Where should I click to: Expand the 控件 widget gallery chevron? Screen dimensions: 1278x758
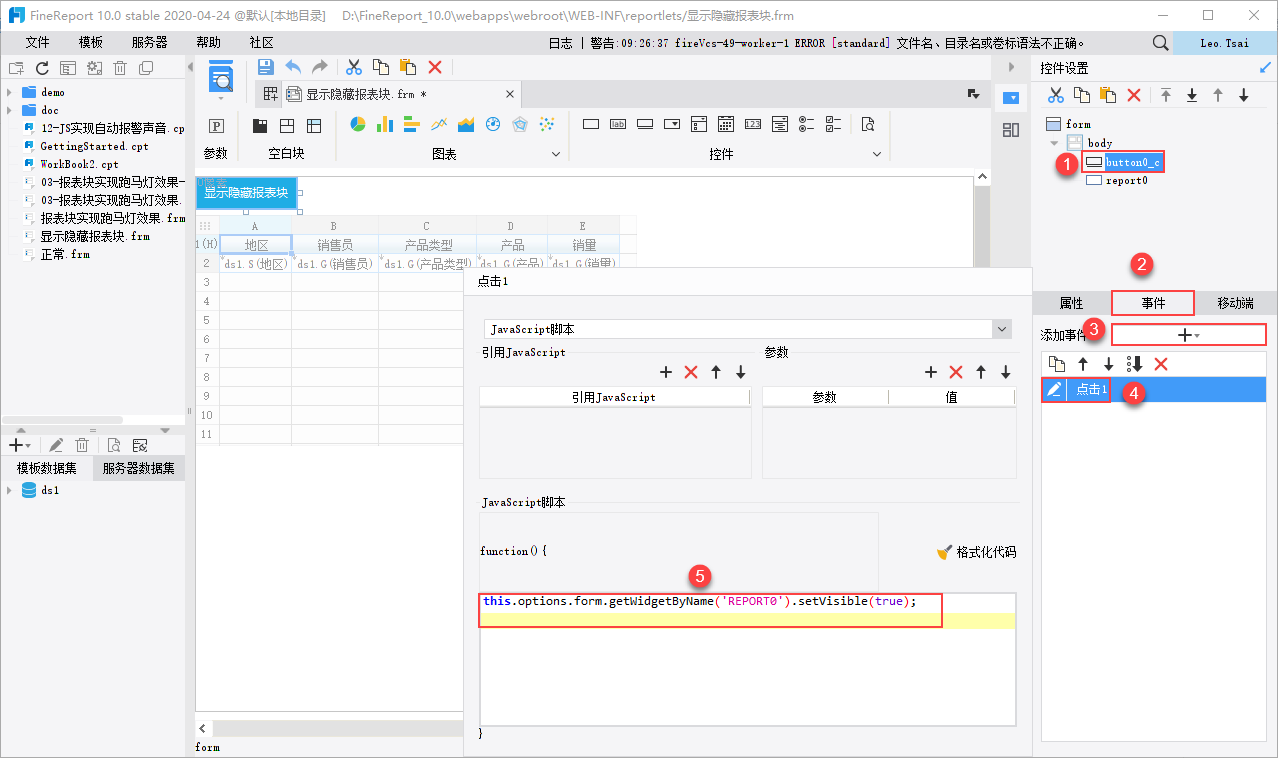[877, 154]
